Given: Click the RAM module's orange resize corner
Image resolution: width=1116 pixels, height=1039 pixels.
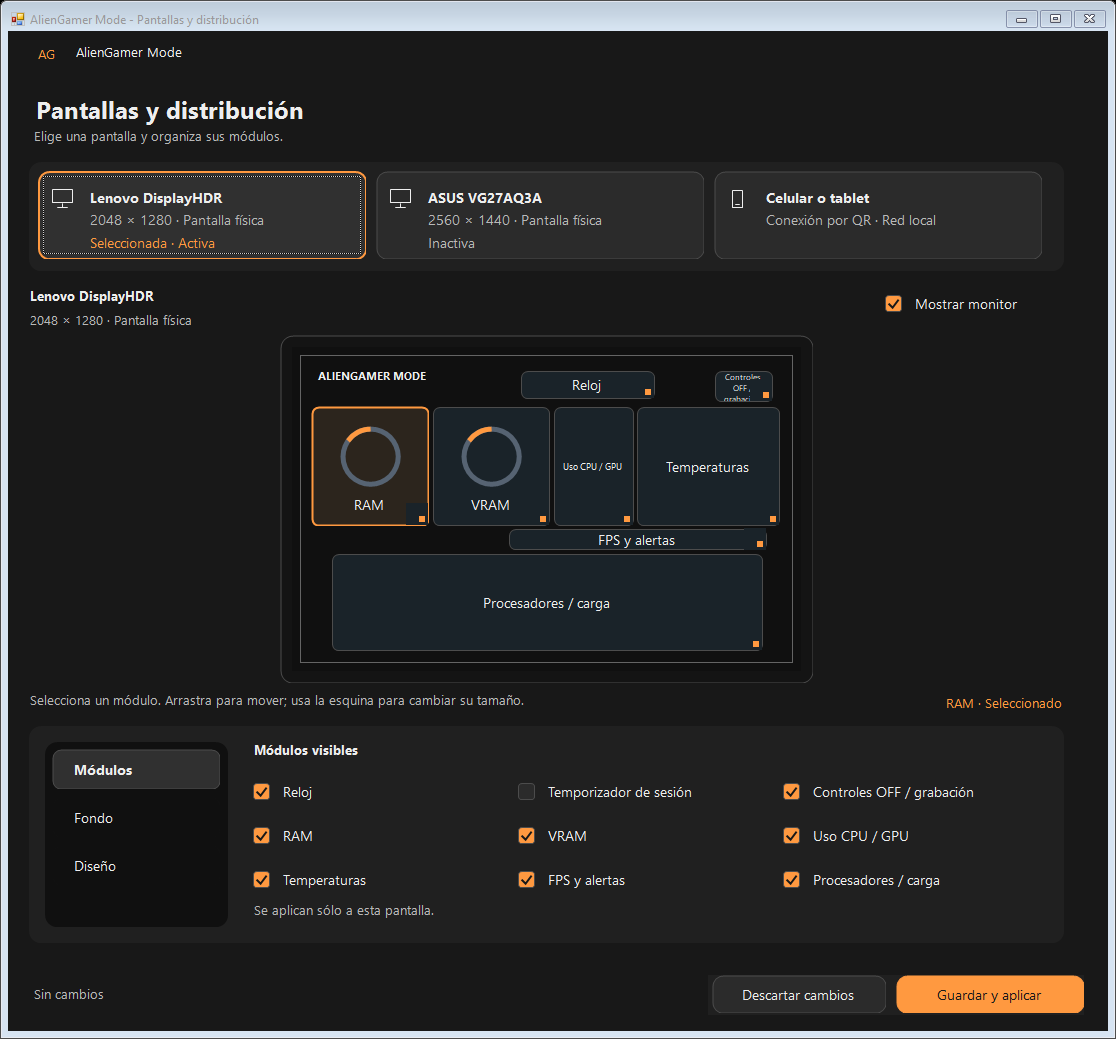Looking at the screenshot, I should [422, 520].
